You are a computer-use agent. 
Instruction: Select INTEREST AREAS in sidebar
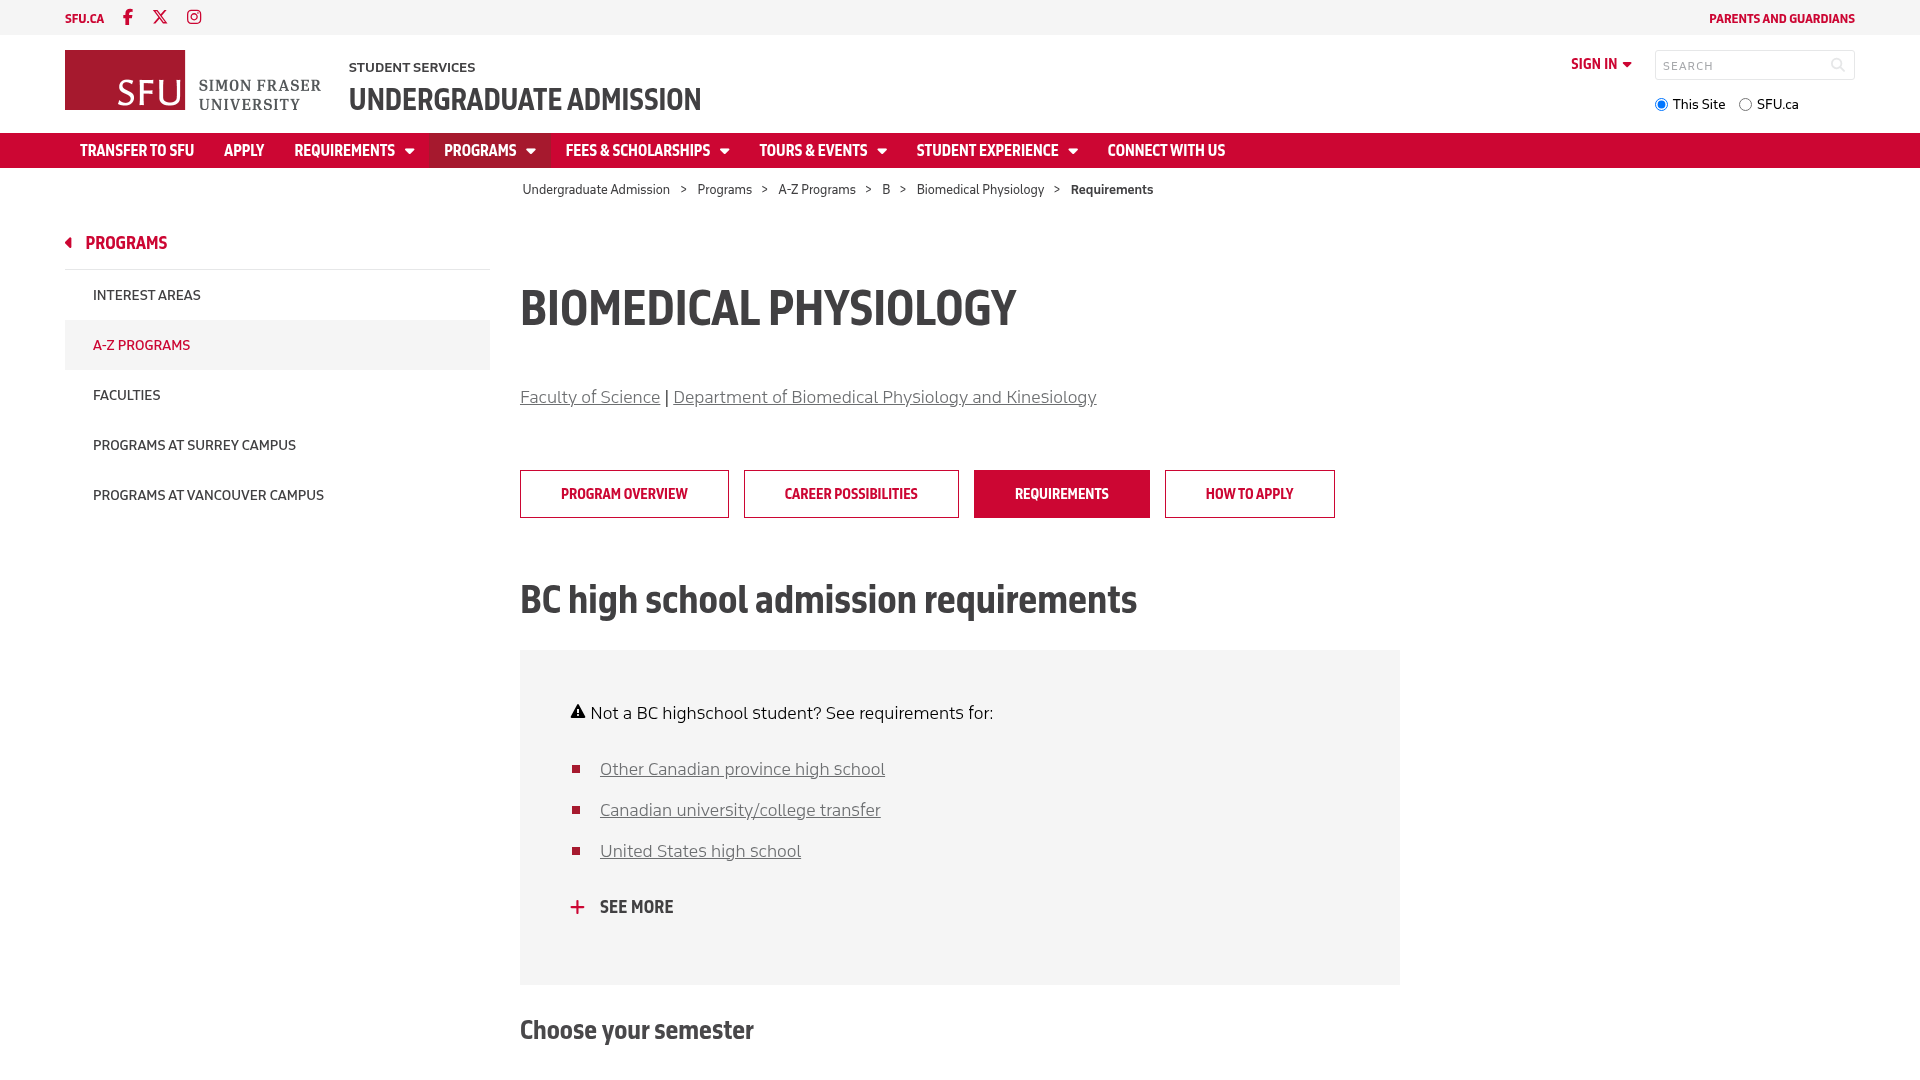click(x=277, y=295)
